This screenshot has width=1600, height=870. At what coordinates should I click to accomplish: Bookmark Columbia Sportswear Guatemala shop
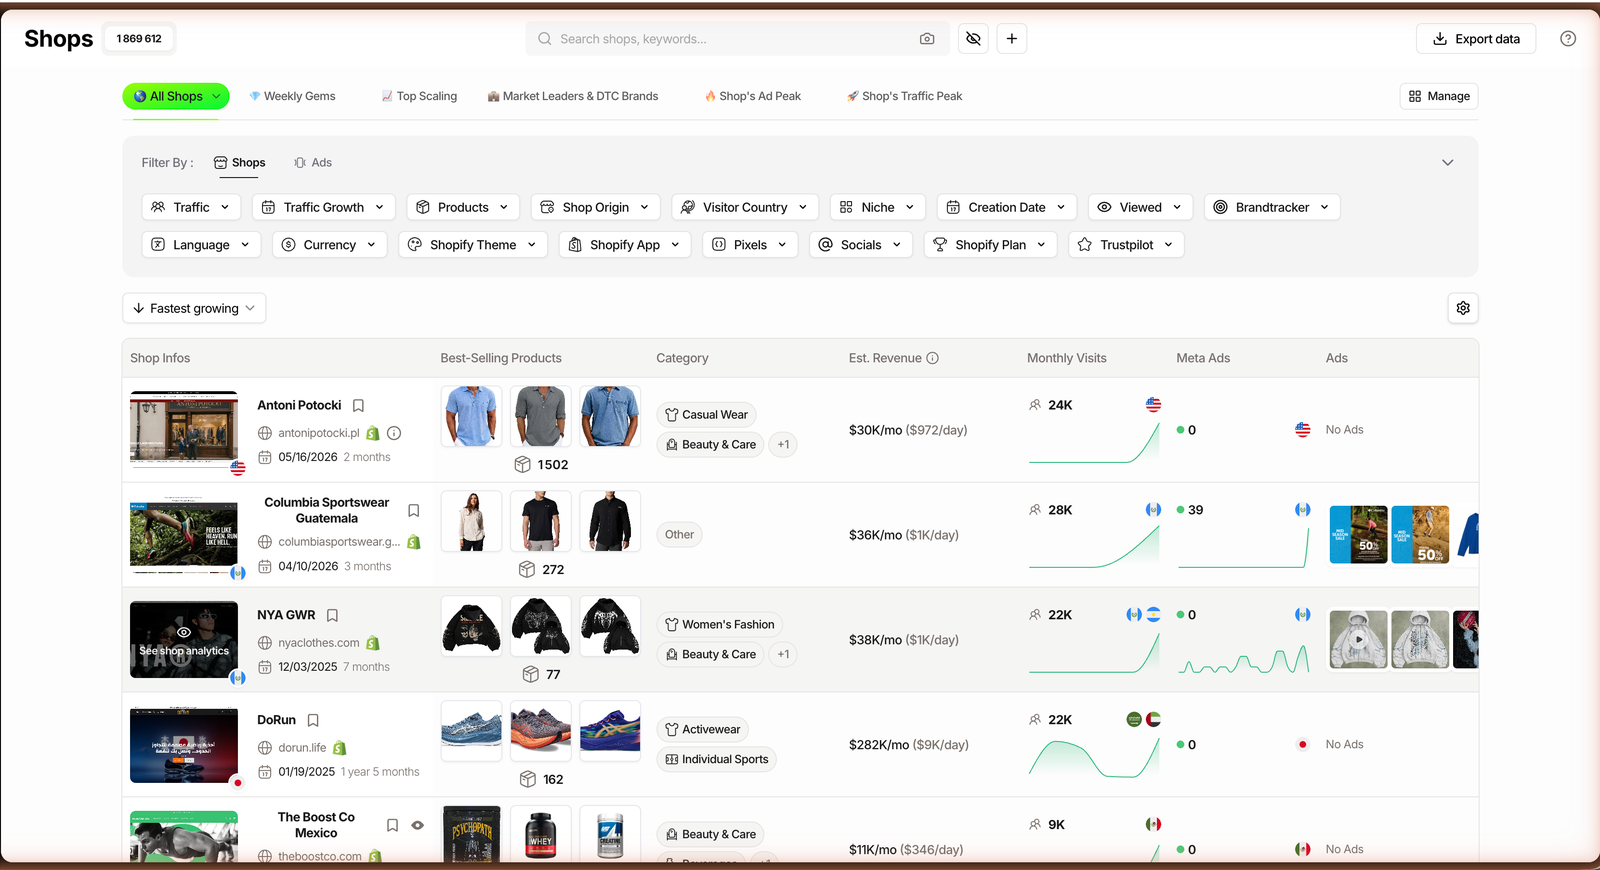413,511
